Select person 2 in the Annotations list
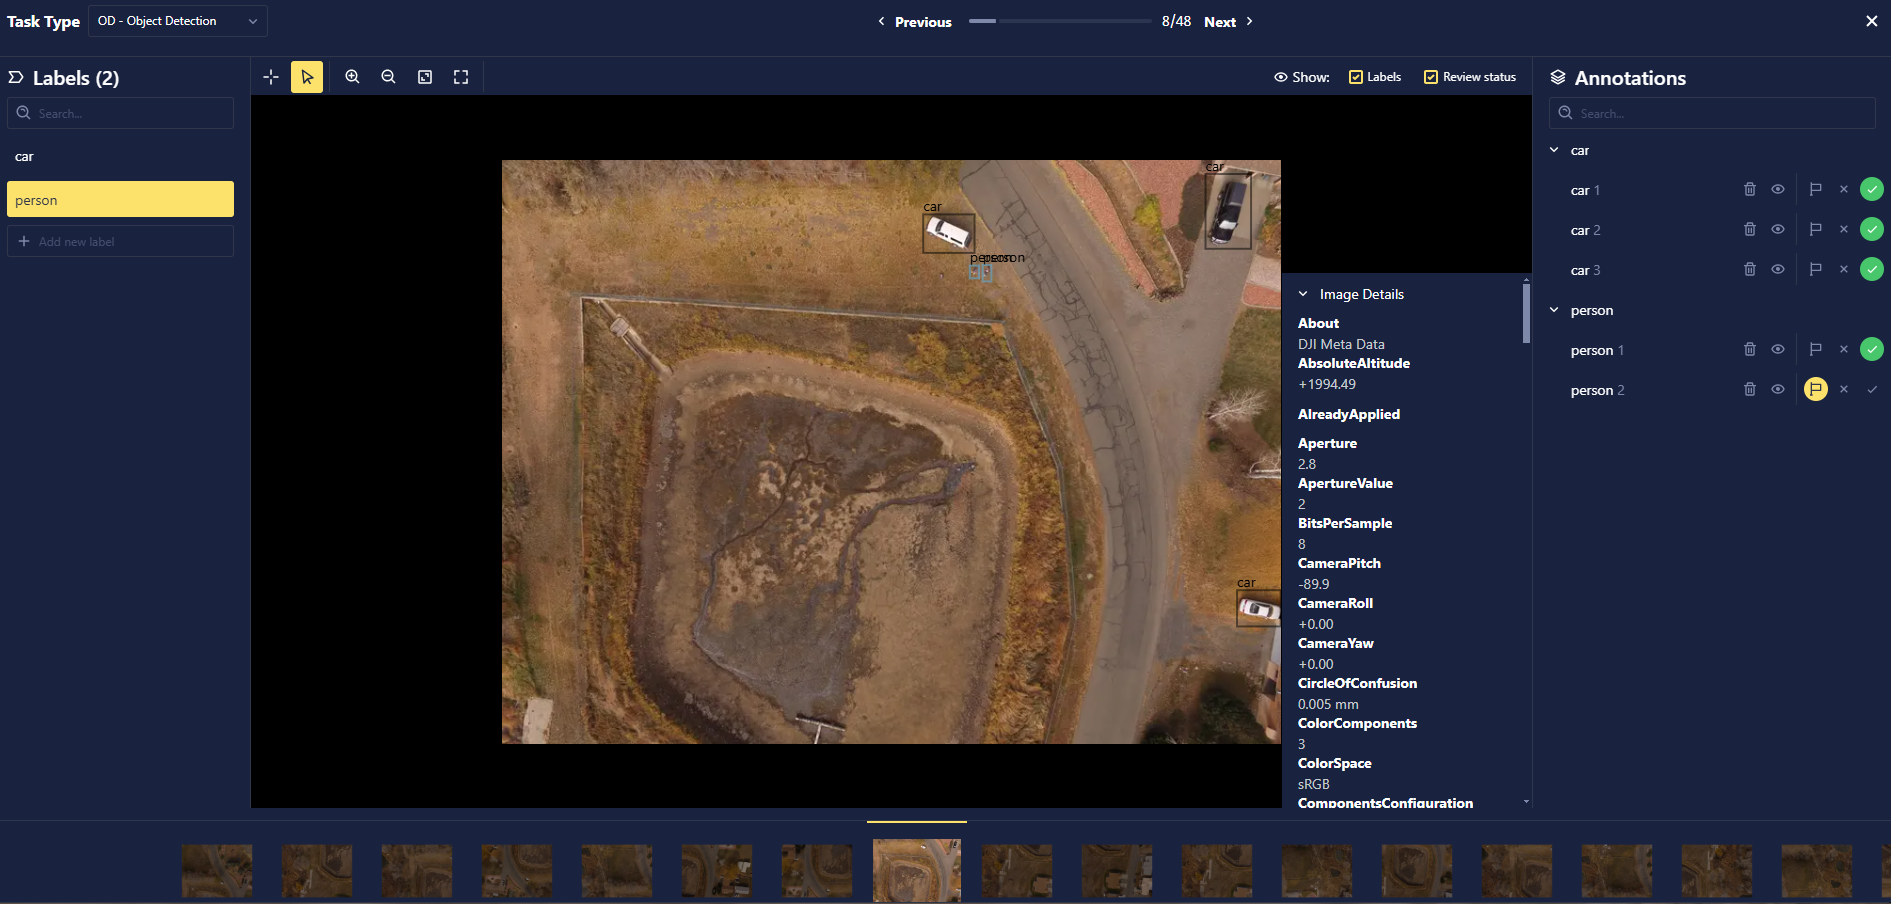 click(1597, 390)
